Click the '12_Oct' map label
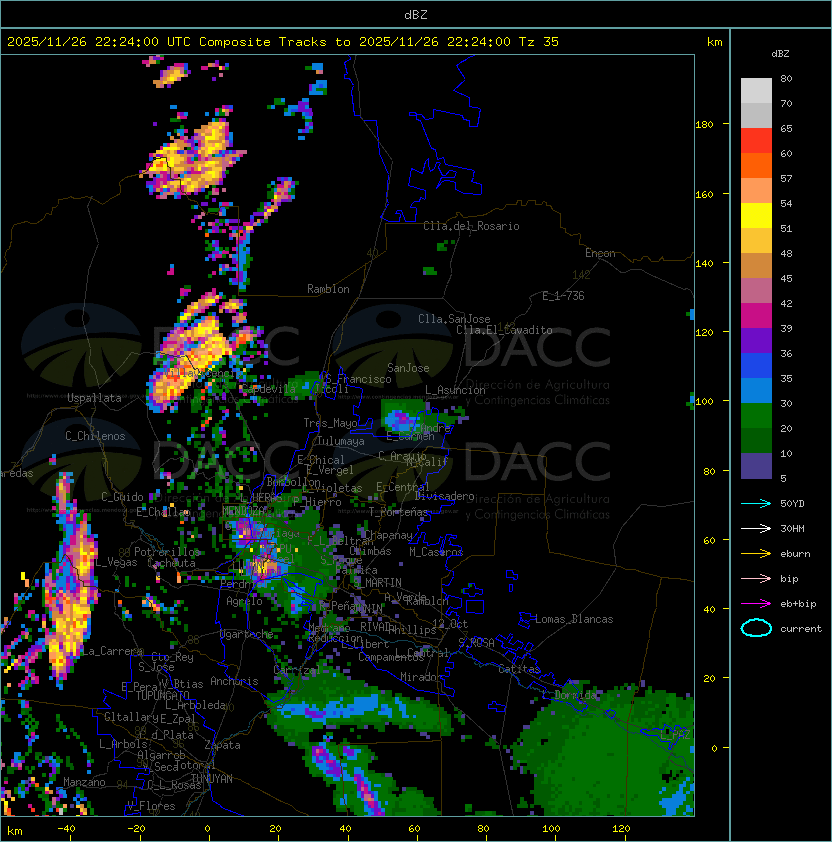Image resolution: width=832 pixels, height=842 pixels. pyautogui.click(x=450, y=624)
